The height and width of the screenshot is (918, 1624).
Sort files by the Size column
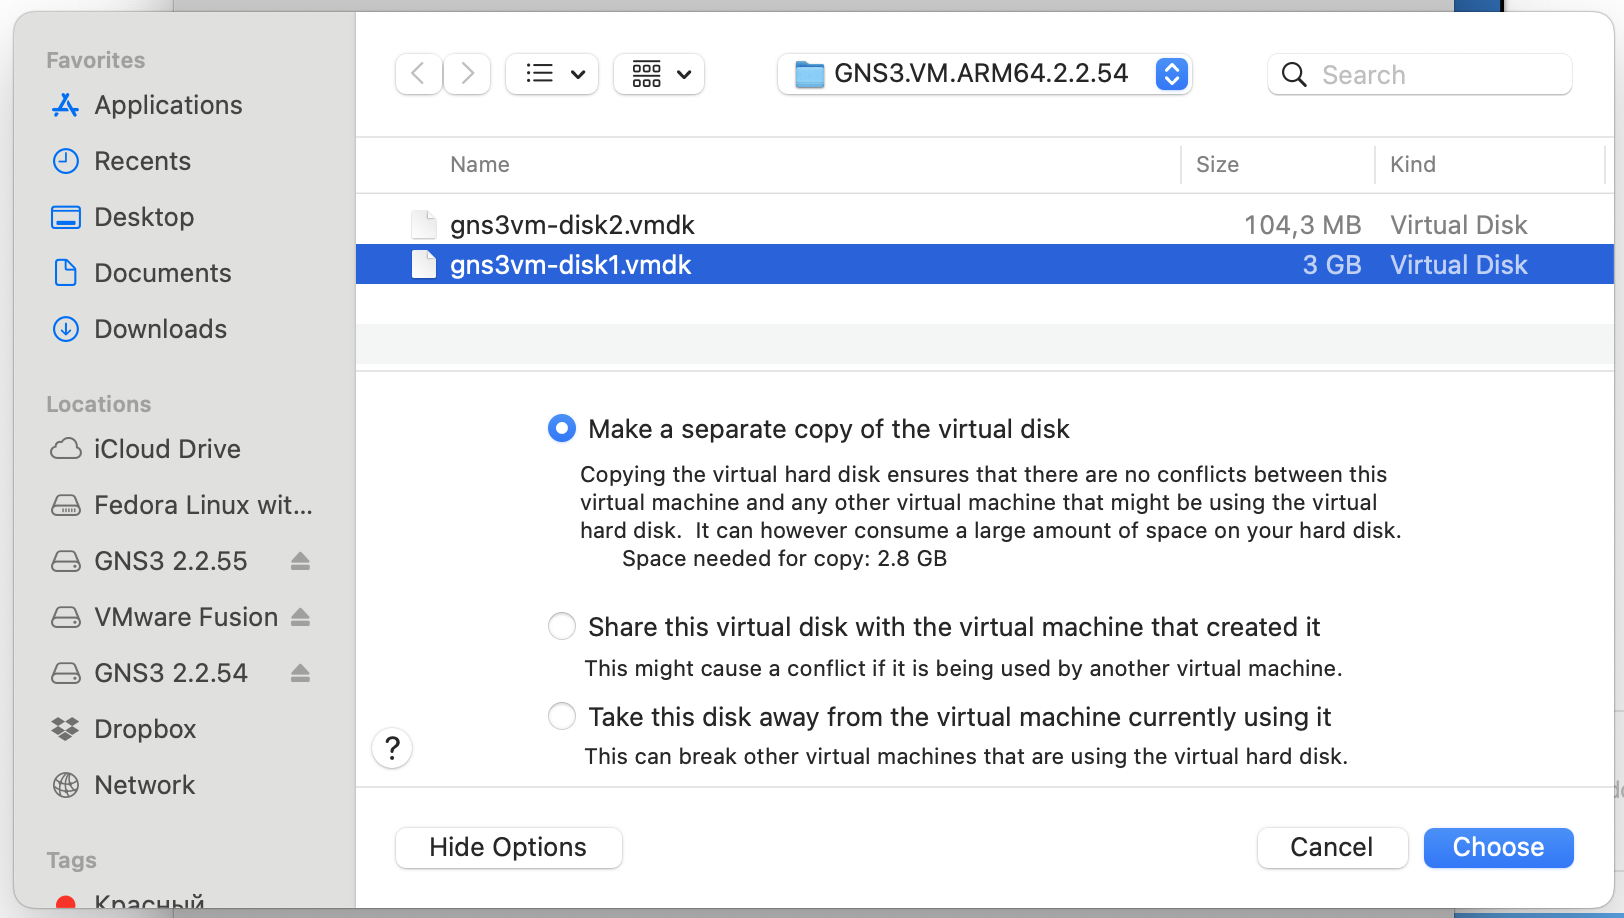click(x=1217, y=165)
